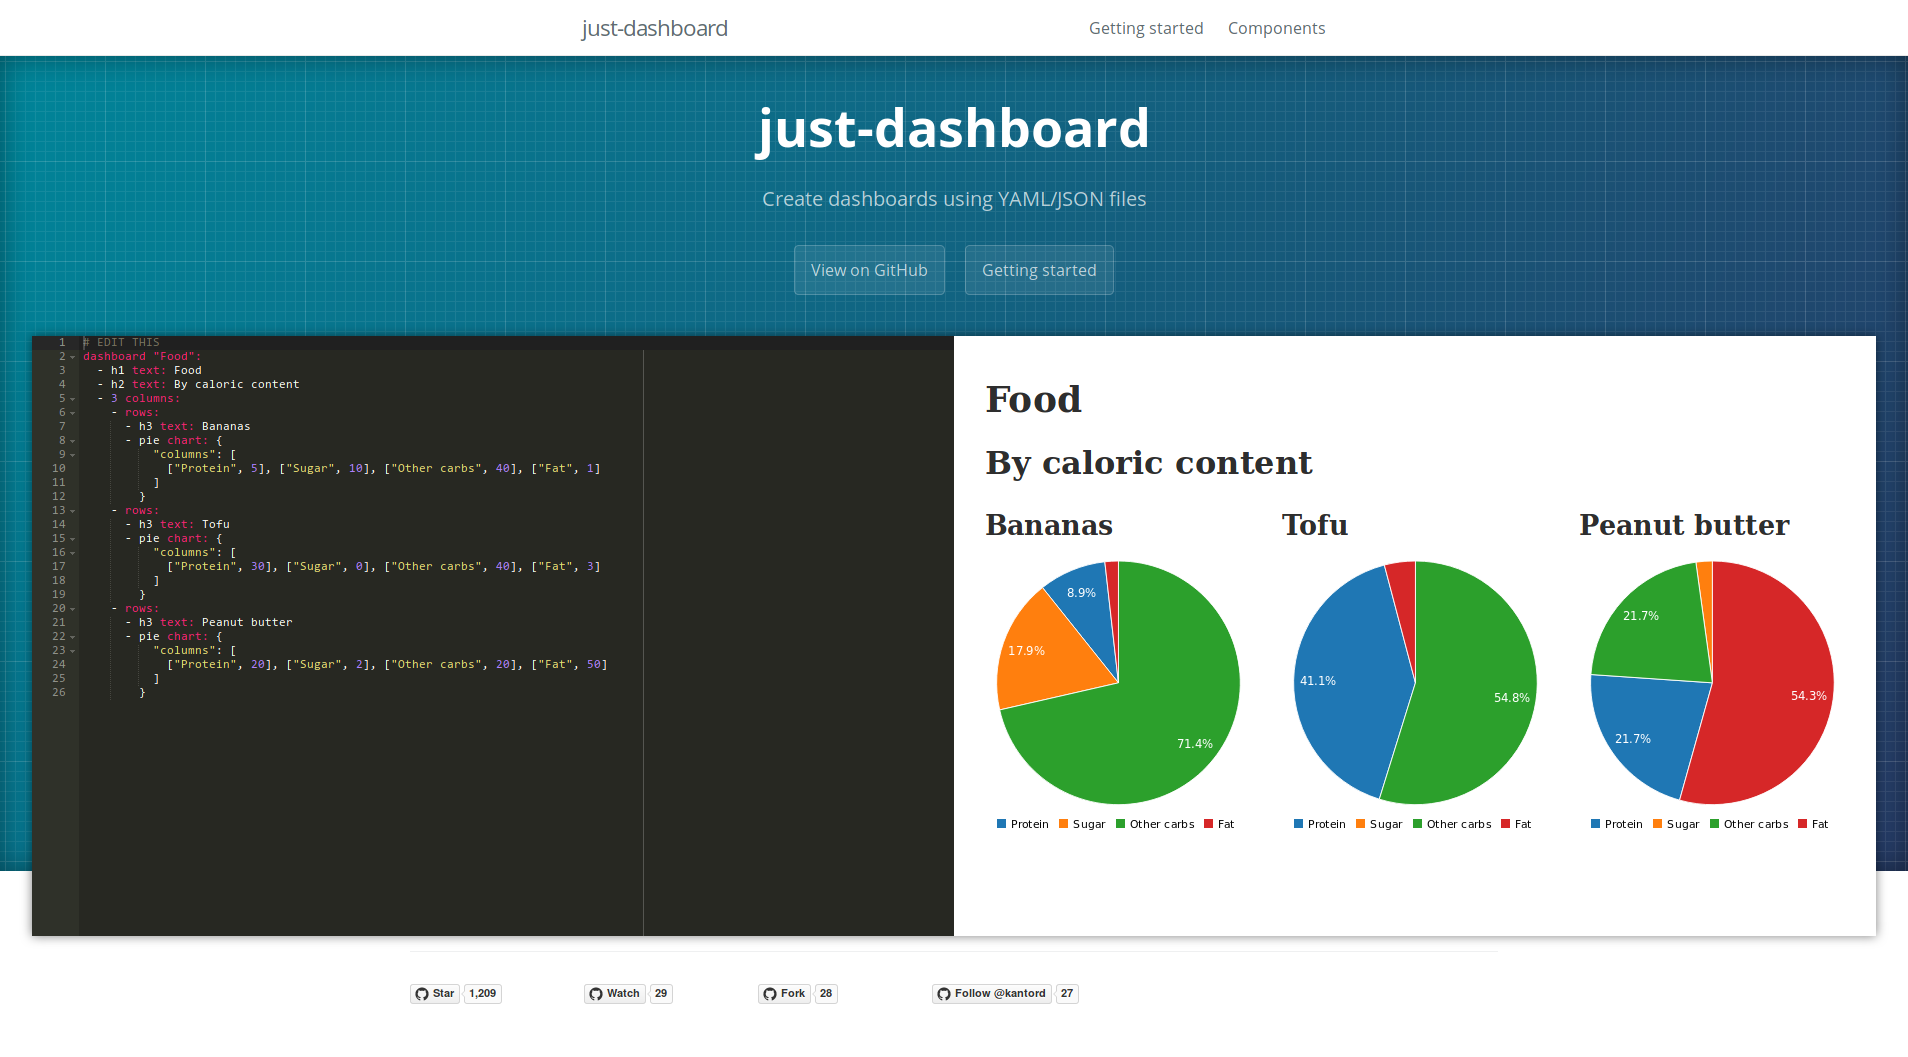
Task: Click the Getting started hero button
Action: [1039, 270]
